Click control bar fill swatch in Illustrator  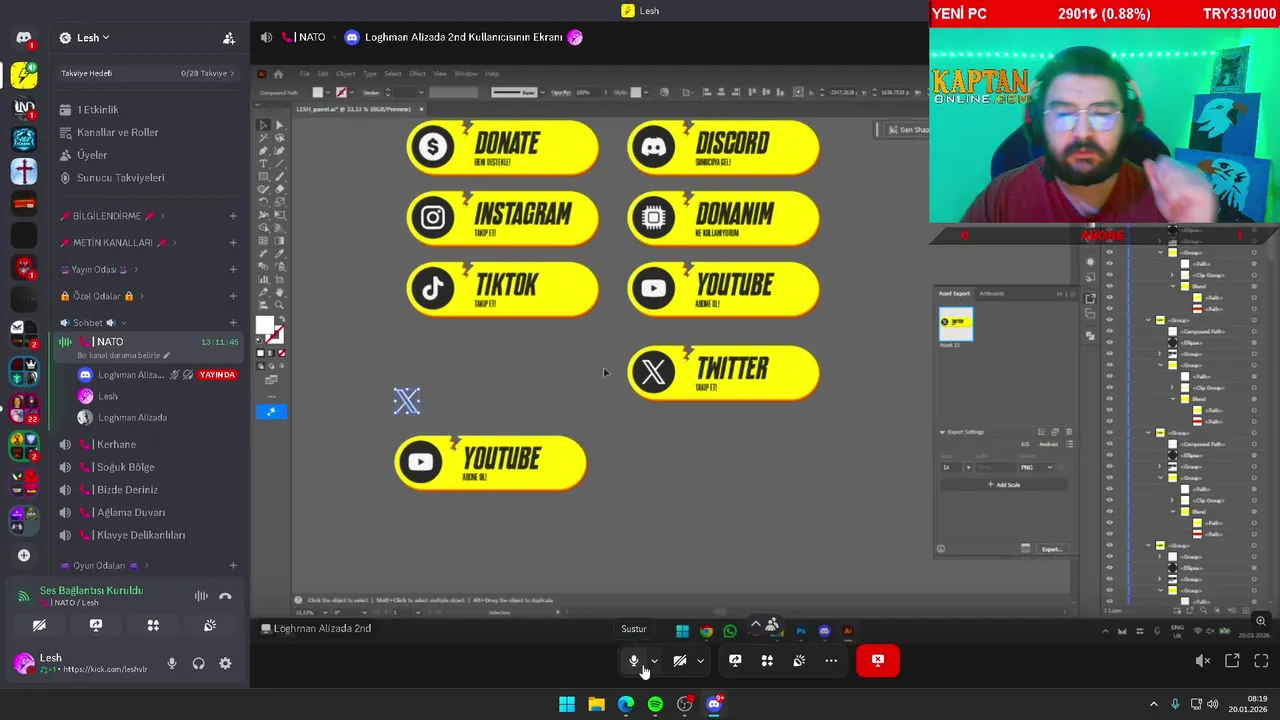pyautogui.click(x=318, y=92)
